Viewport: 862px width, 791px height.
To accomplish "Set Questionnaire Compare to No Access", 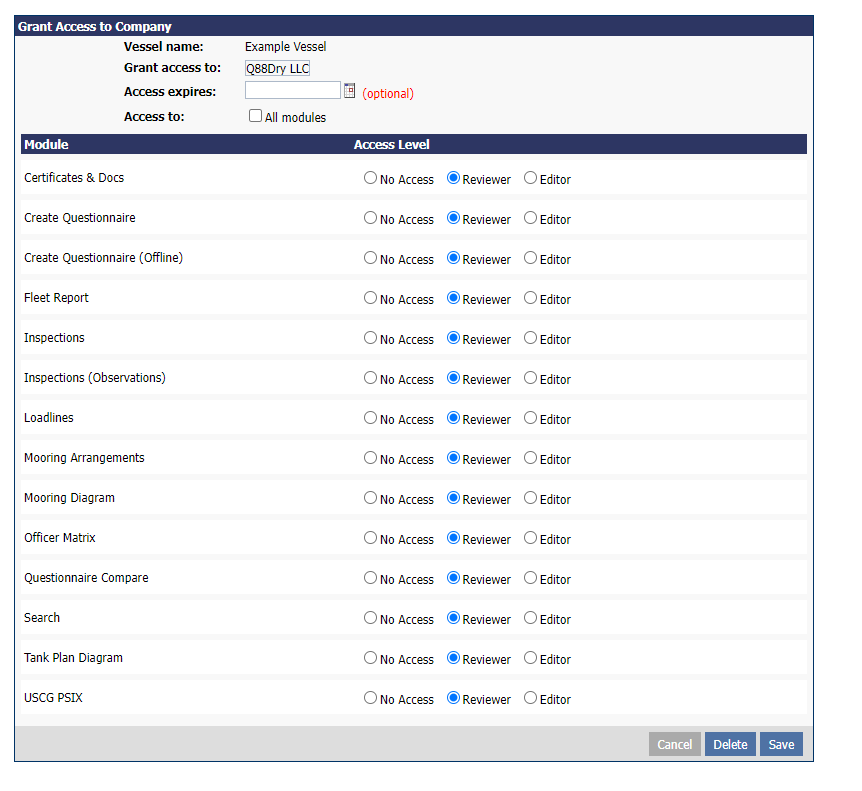I will 370,578.
